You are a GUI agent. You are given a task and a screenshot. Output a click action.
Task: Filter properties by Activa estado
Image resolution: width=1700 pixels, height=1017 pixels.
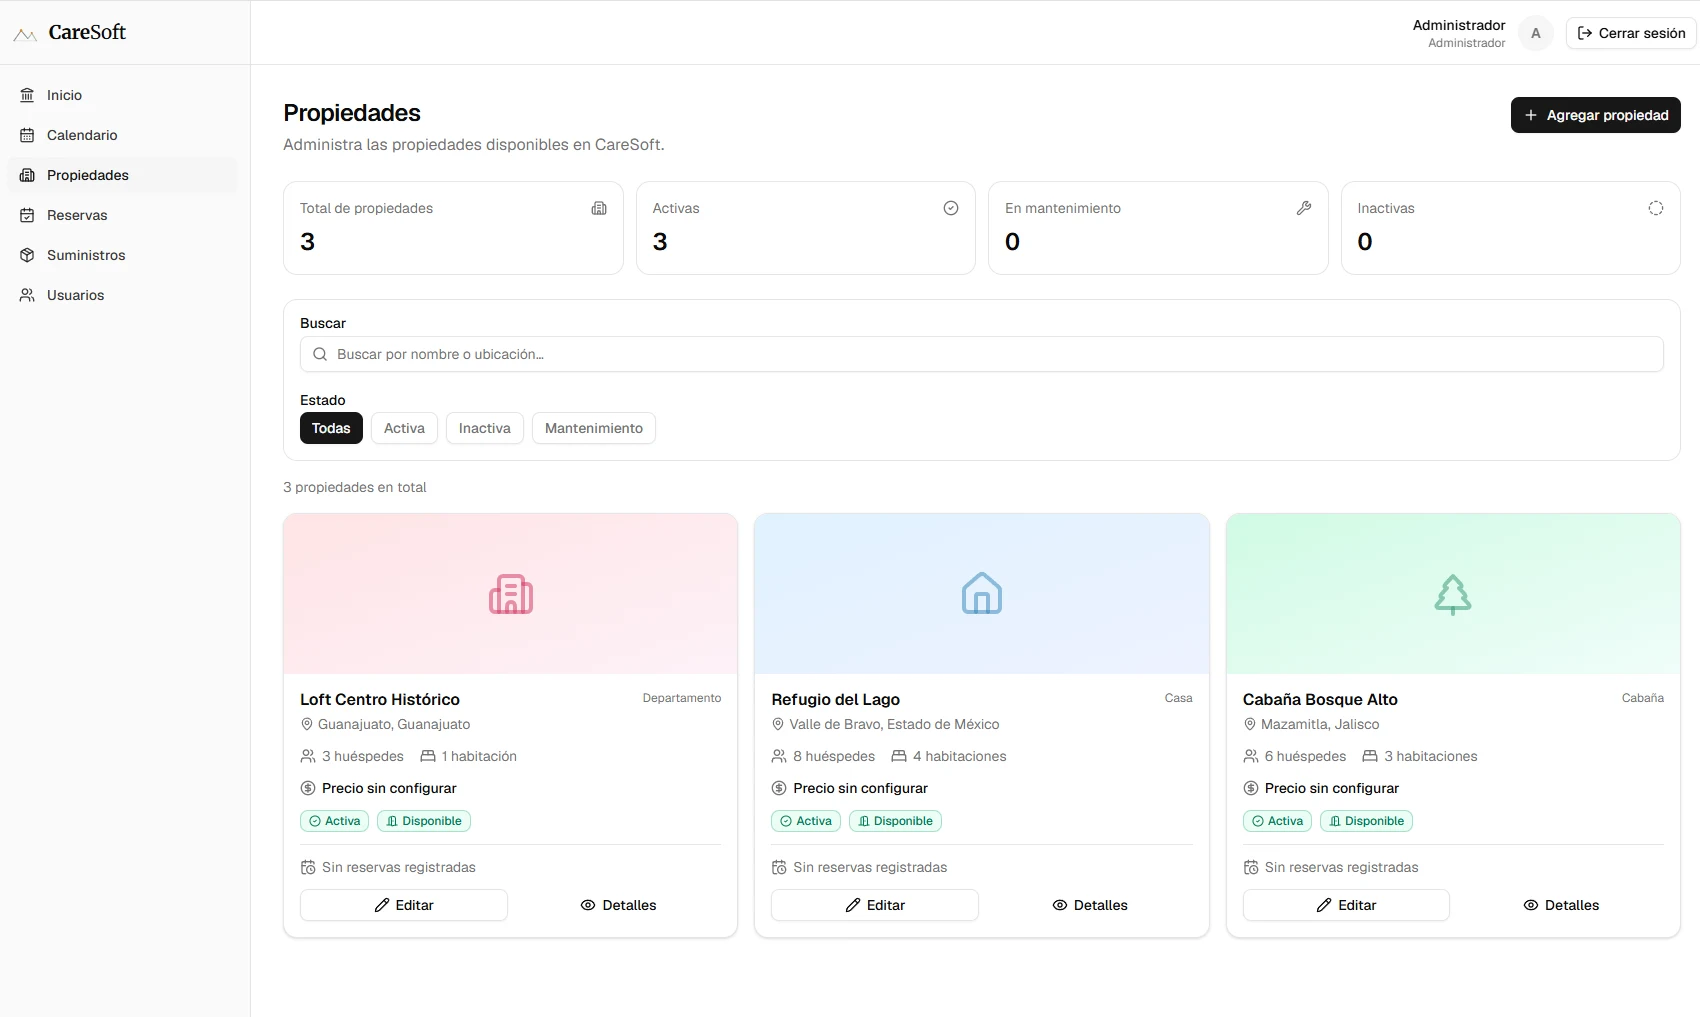[x=404, y=428]
